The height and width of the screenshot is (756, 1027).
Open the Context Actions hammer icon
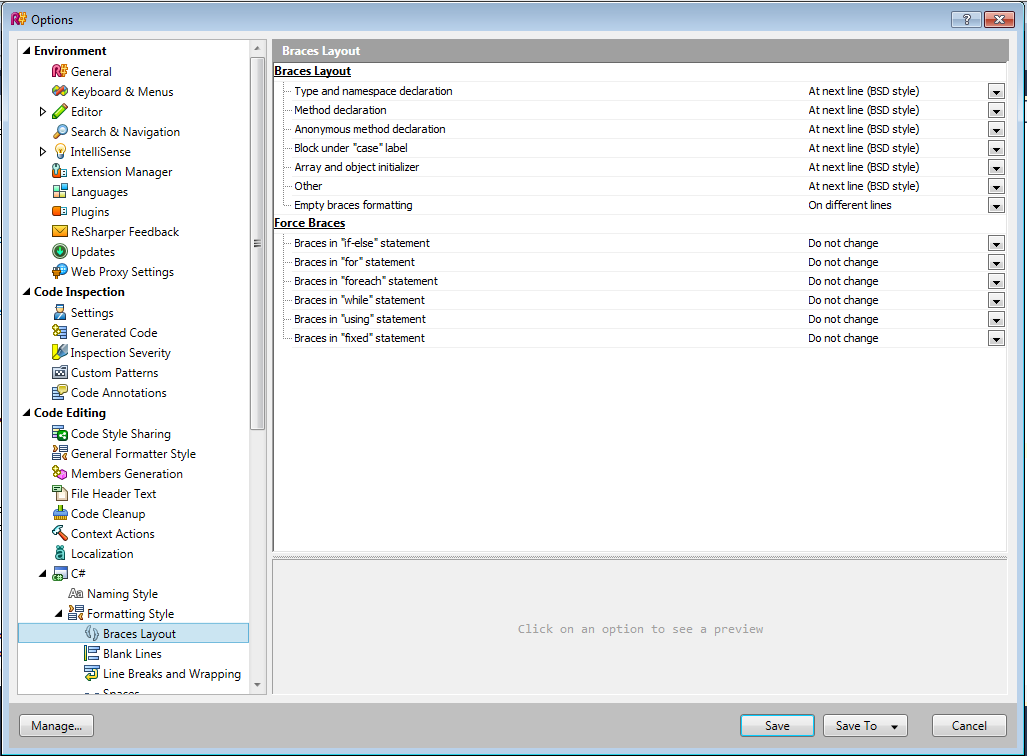click(x=60, y=533)
